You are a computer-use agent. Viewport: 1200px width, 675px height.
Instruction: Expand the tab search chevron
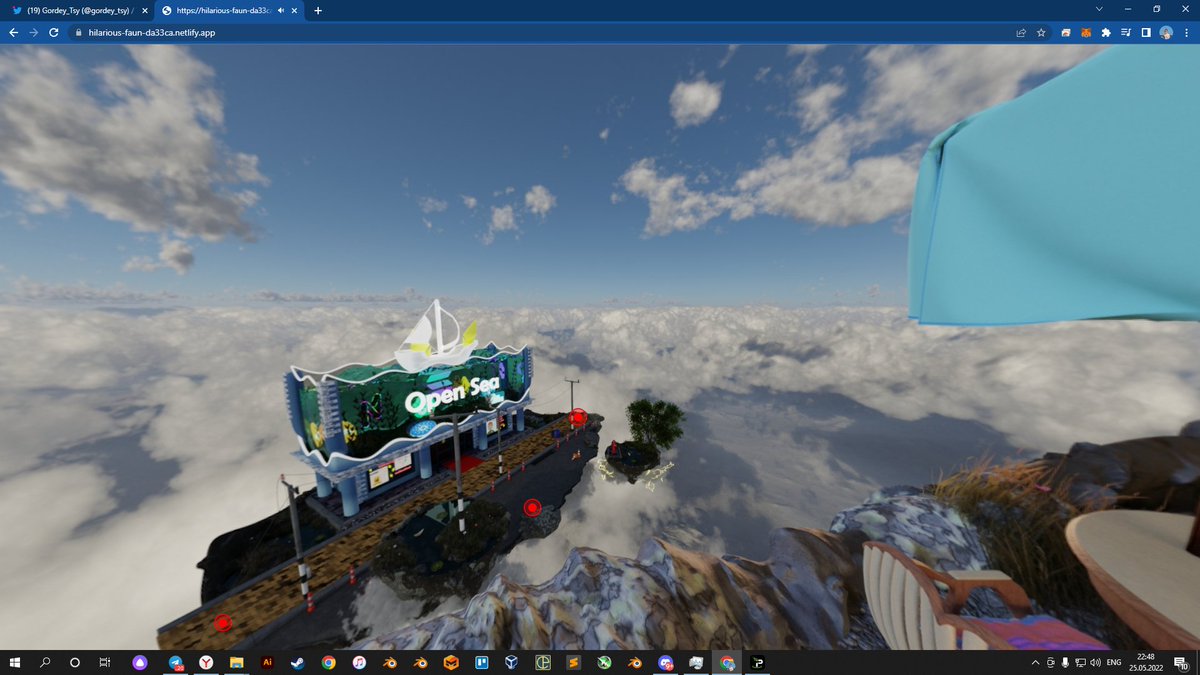pyautogui.click(x=1099, y=9)
